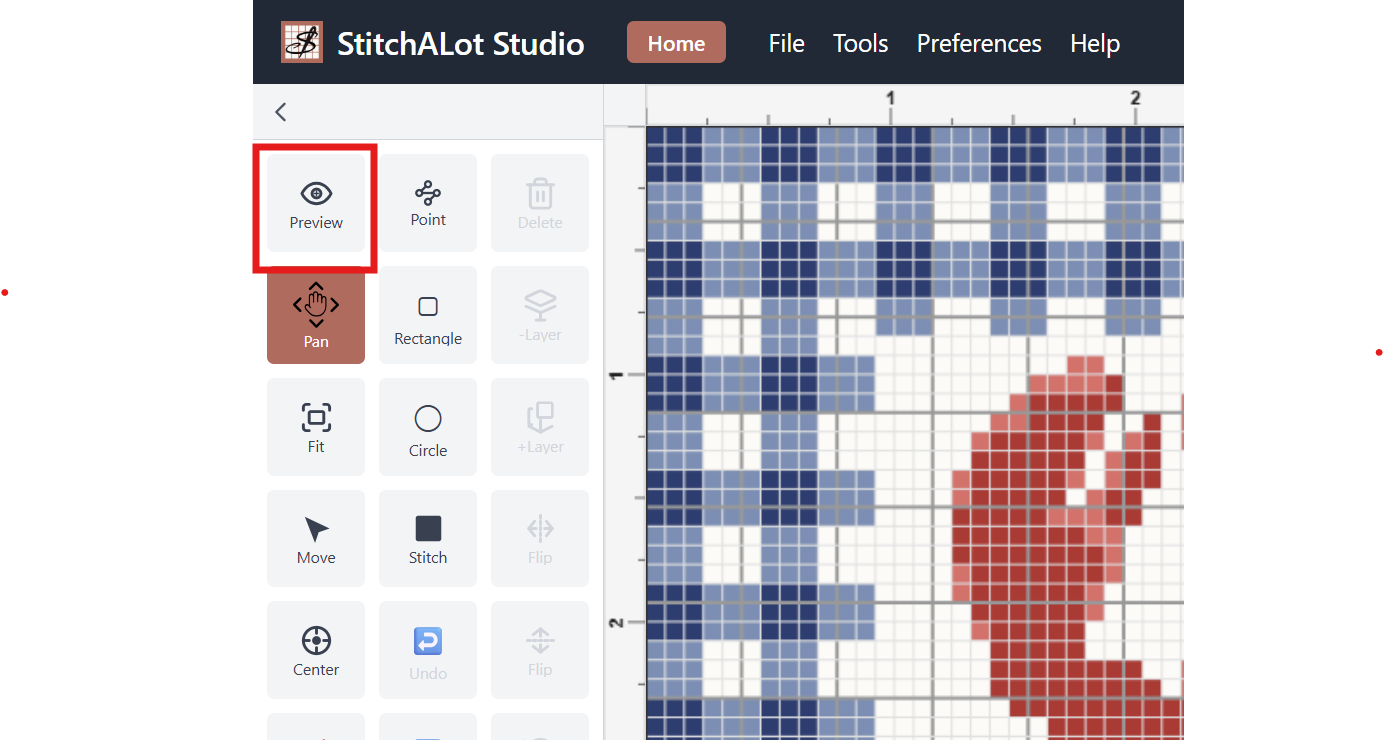
Task: Open the Help menu
Action: pos(1094,43)
